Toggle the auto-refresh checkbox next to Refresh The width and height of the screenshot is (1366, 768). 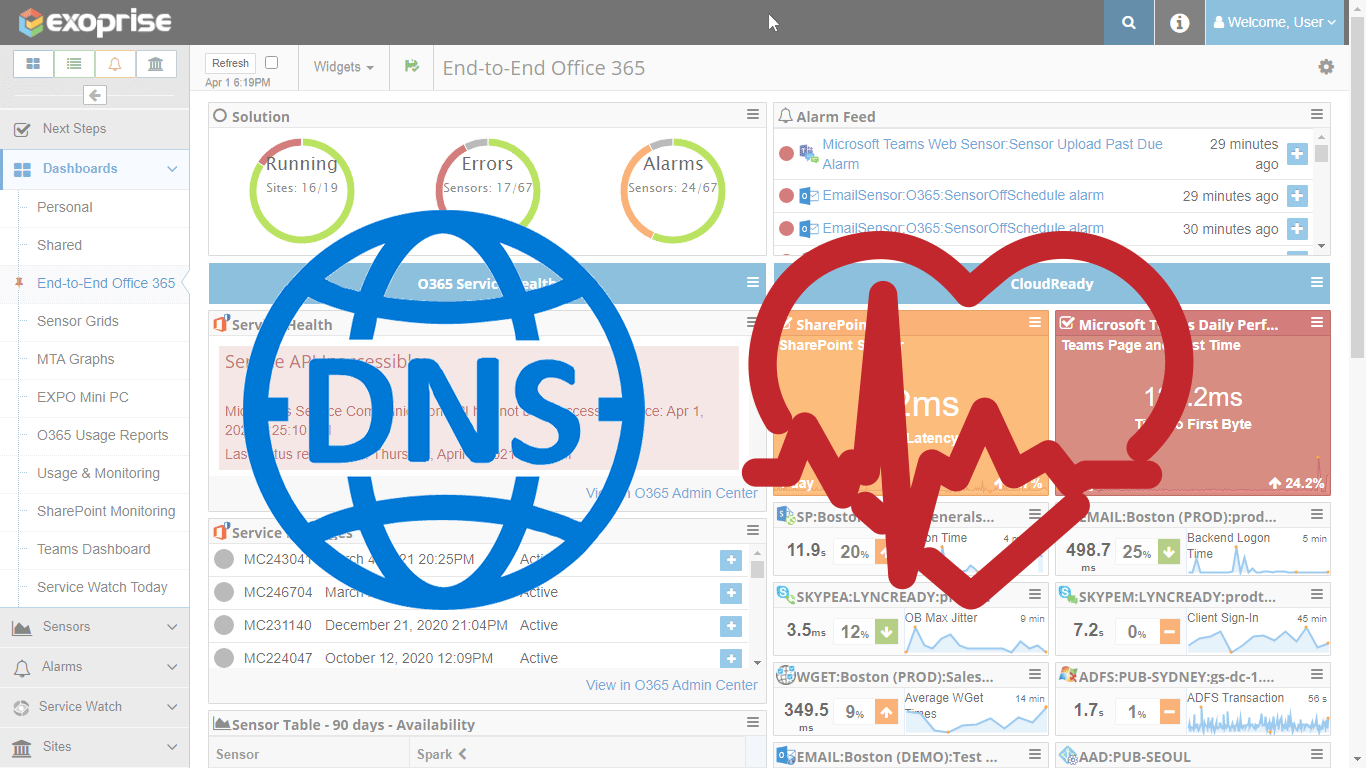[x=271, y=62]
